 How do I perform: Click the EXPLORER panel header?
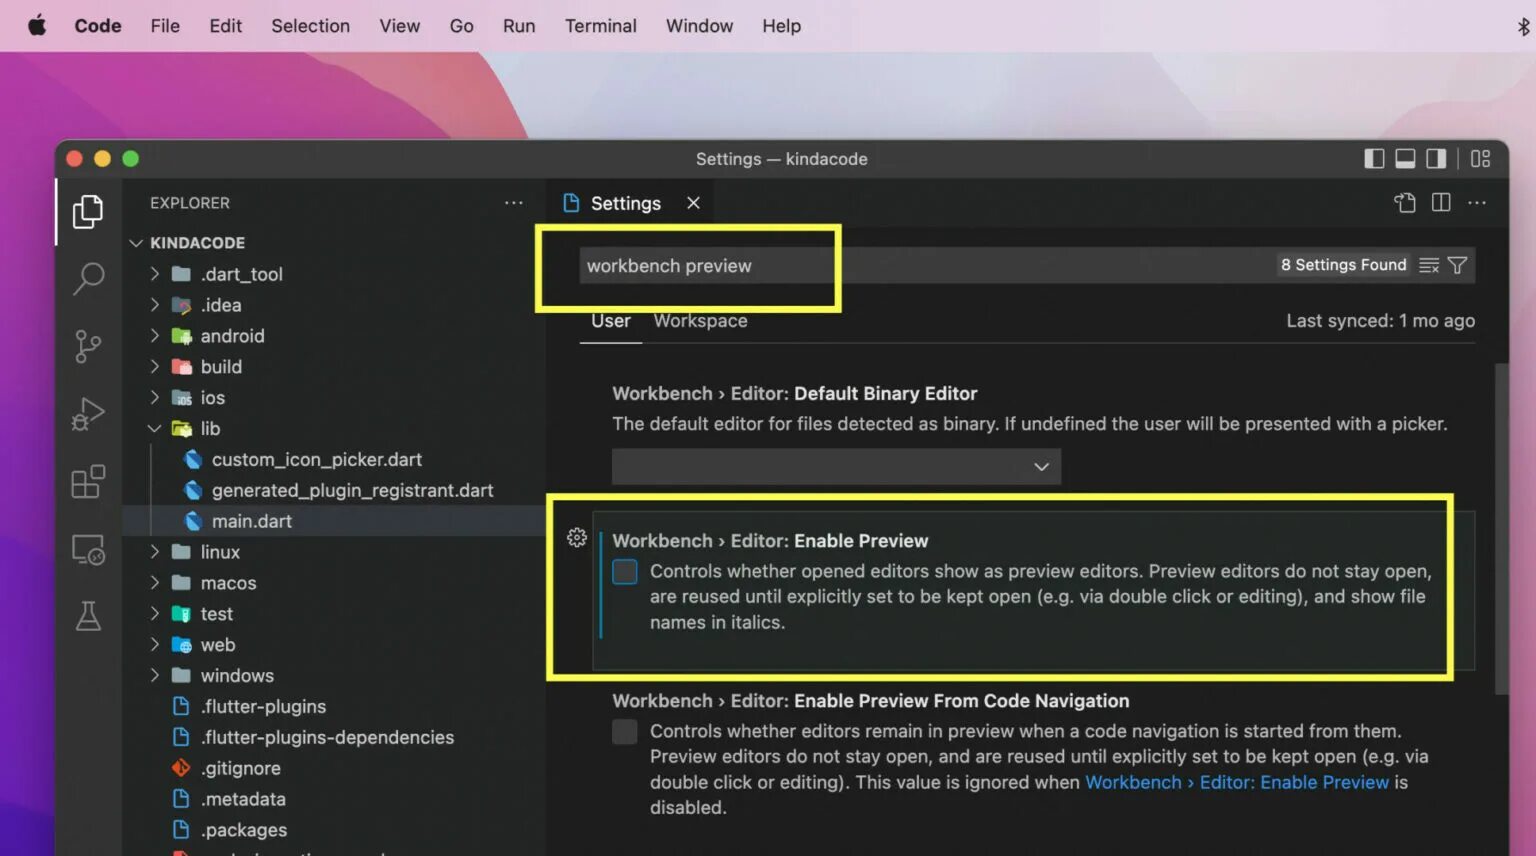coord(190,203)
